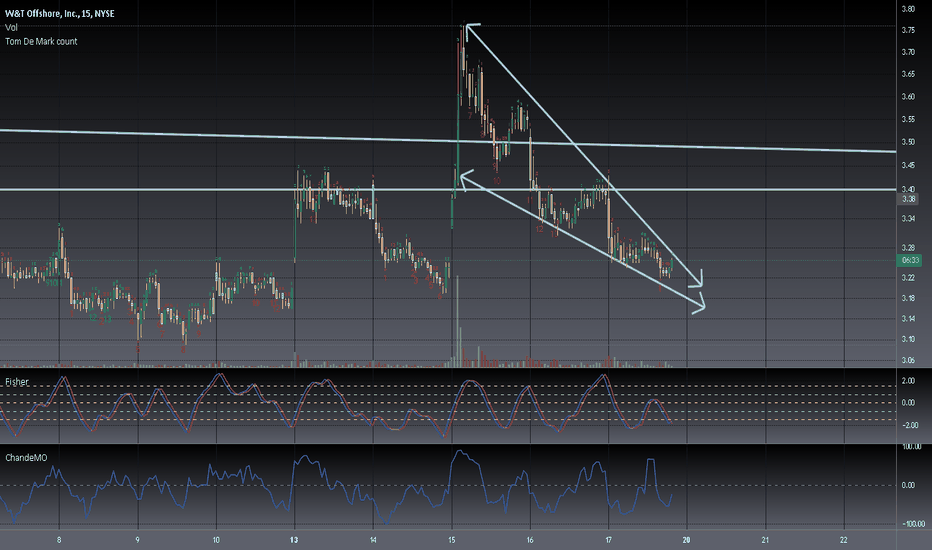Click date label 9 on the time axis
932x550 pixels.
pyautogui.click(x=137, y=540)
